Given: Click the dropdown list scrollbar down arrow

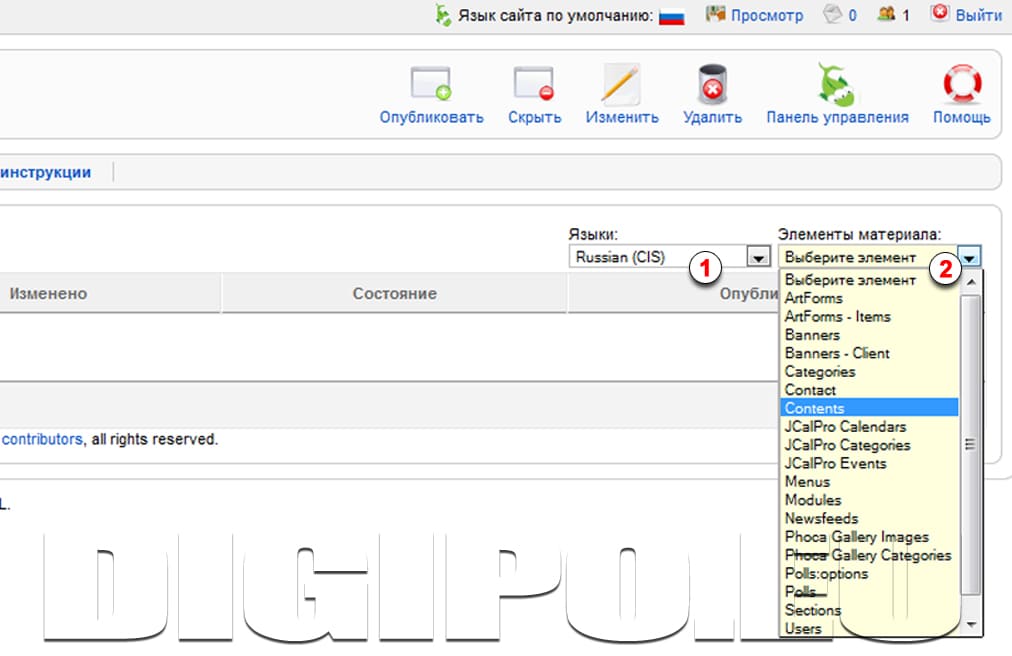Looking at the screenshot, I should 969,624.
